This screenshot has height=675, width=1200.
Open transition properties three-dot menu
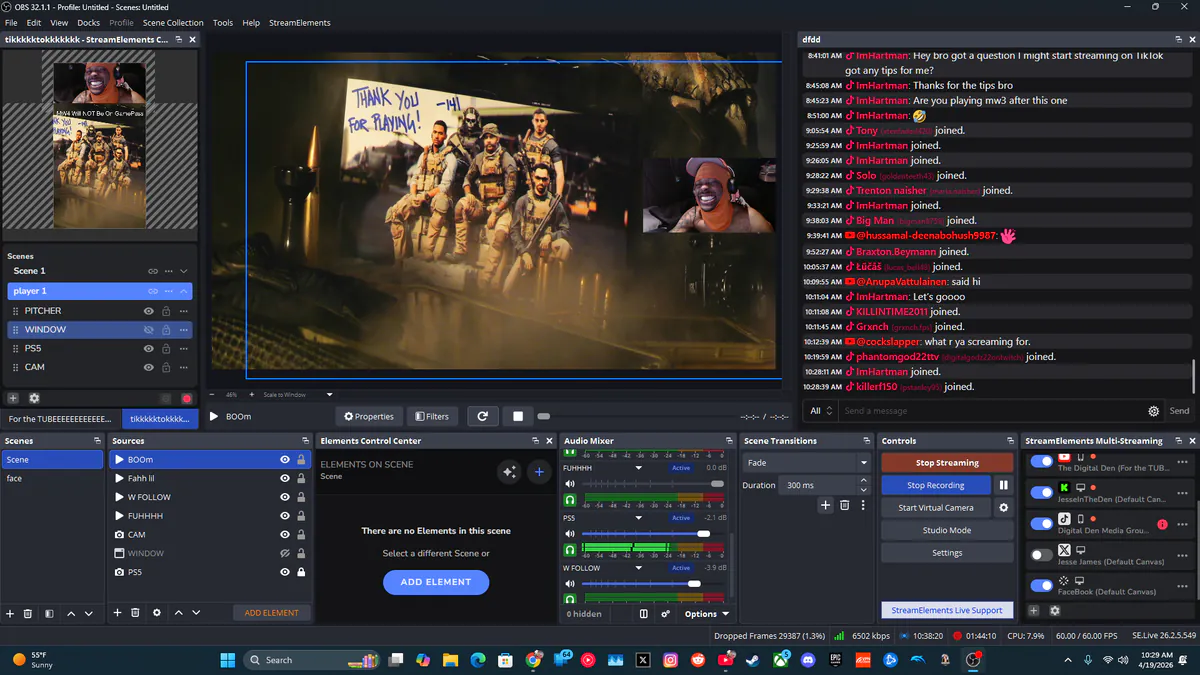tap(862, 506)
